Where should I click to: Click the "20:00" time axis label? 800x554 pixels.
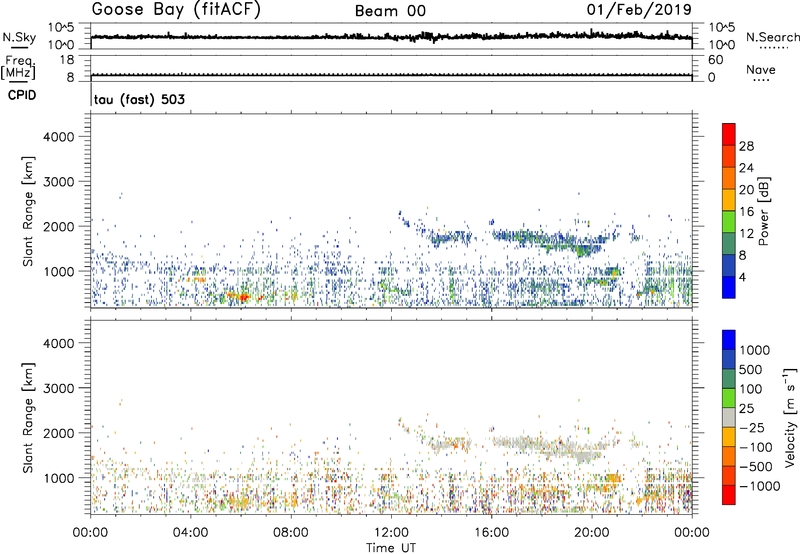pyautogui.click(x=592, y=532)
